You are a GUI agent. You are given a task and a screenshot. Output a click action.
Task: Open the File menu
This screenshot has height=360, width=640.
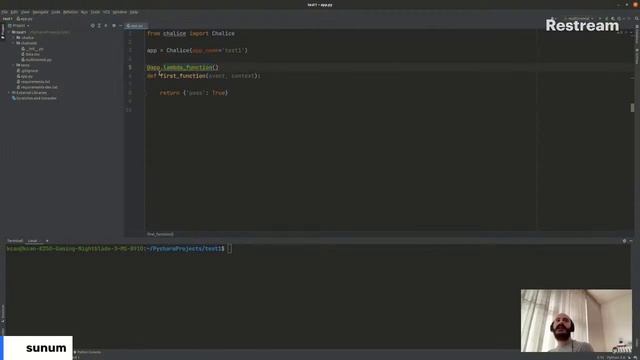tap(4, 12)
